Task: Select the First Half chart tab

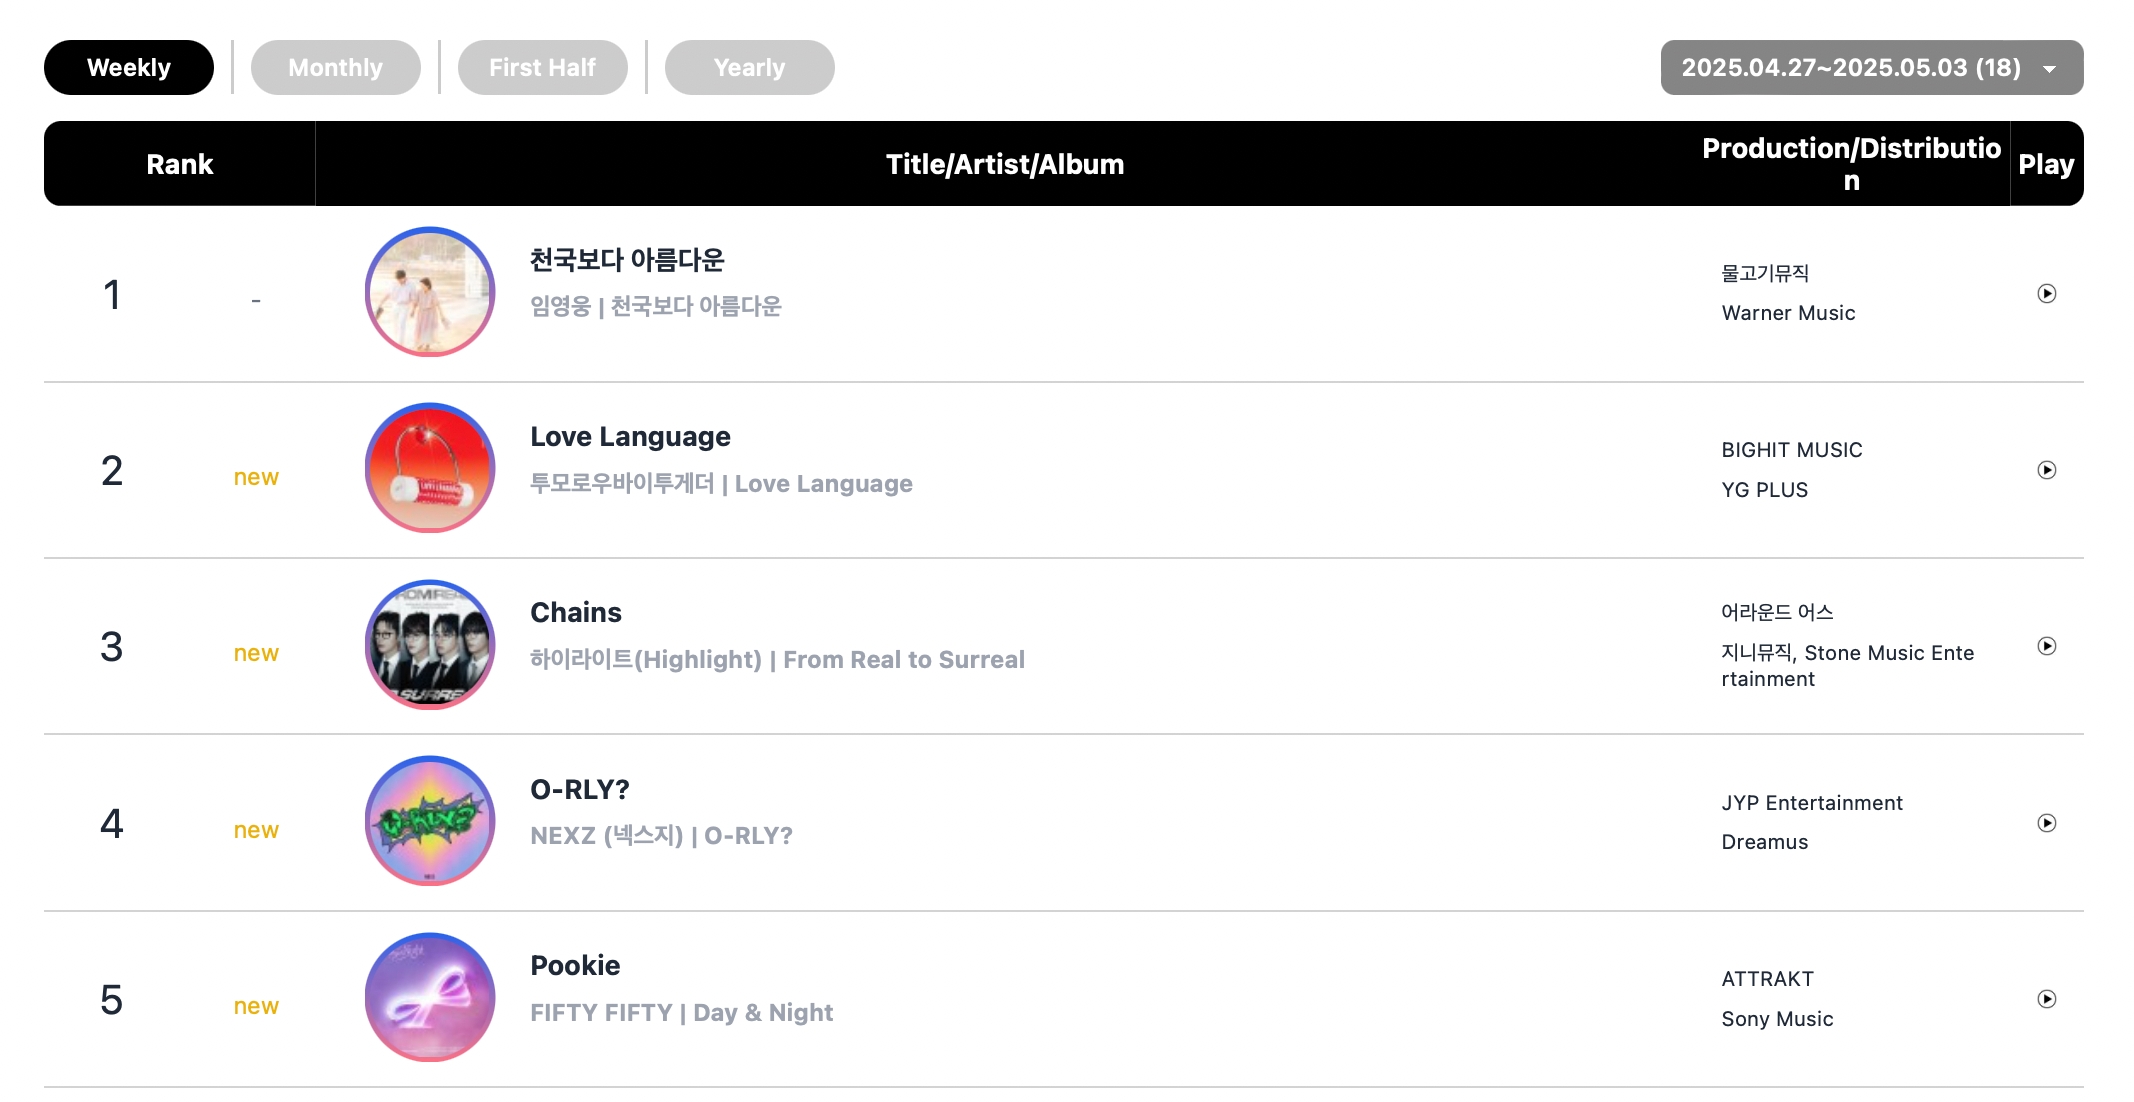Action: point(542,67)
